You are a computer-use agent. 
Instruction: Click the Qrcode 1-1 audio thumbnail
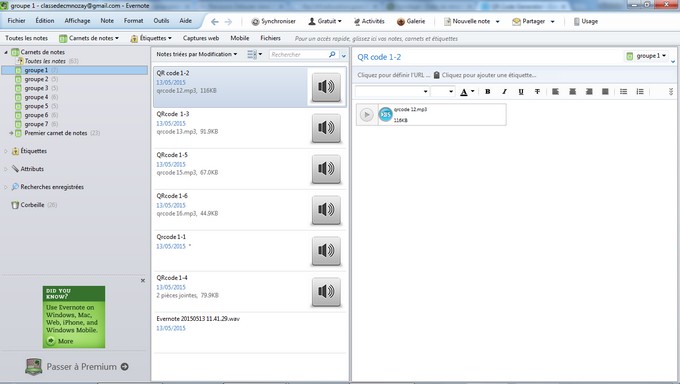[326, 250]
